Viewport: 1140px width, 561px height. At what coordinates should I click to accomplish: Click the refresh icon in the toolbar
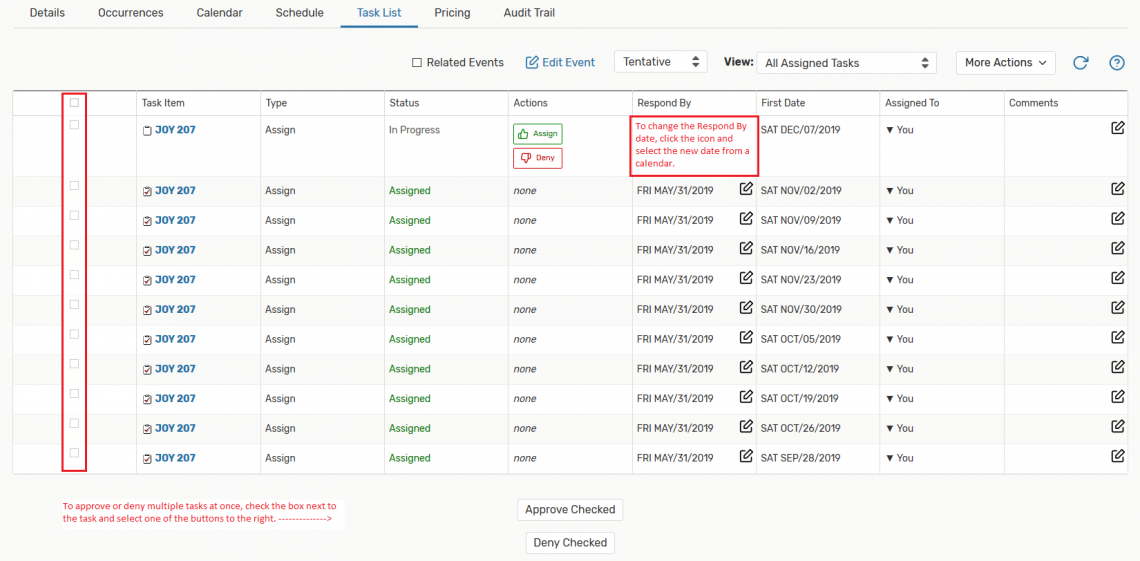(x=1080, y=63)
